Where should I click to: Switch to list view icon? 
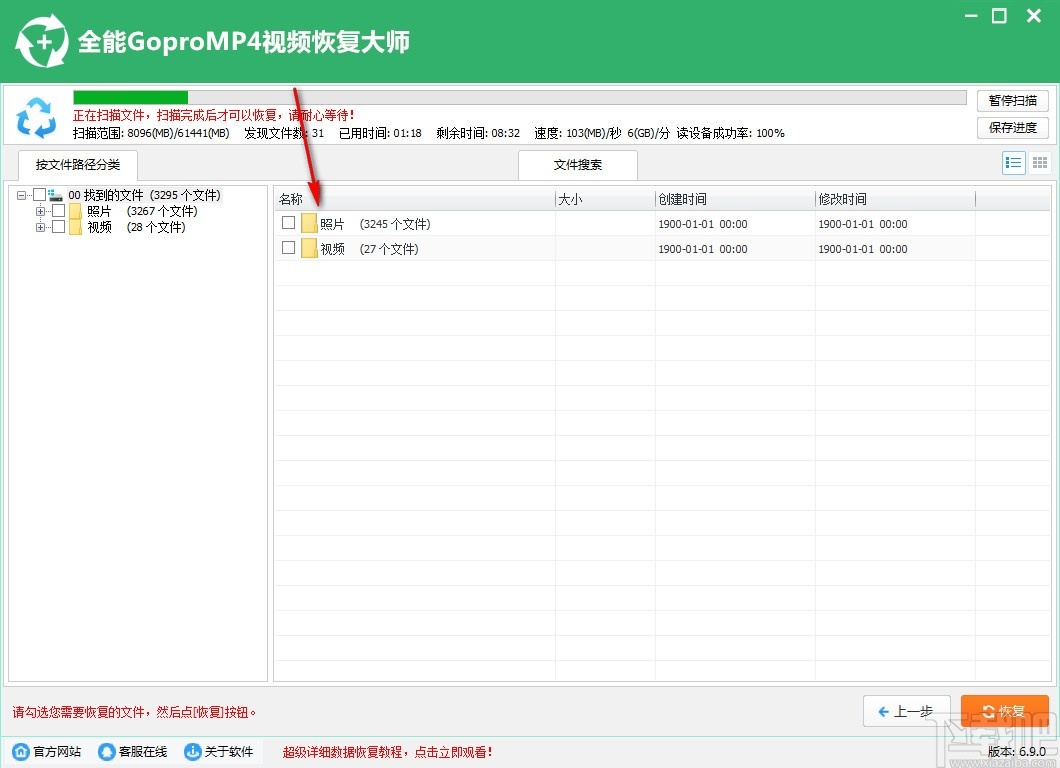[x=1013, y=163]
